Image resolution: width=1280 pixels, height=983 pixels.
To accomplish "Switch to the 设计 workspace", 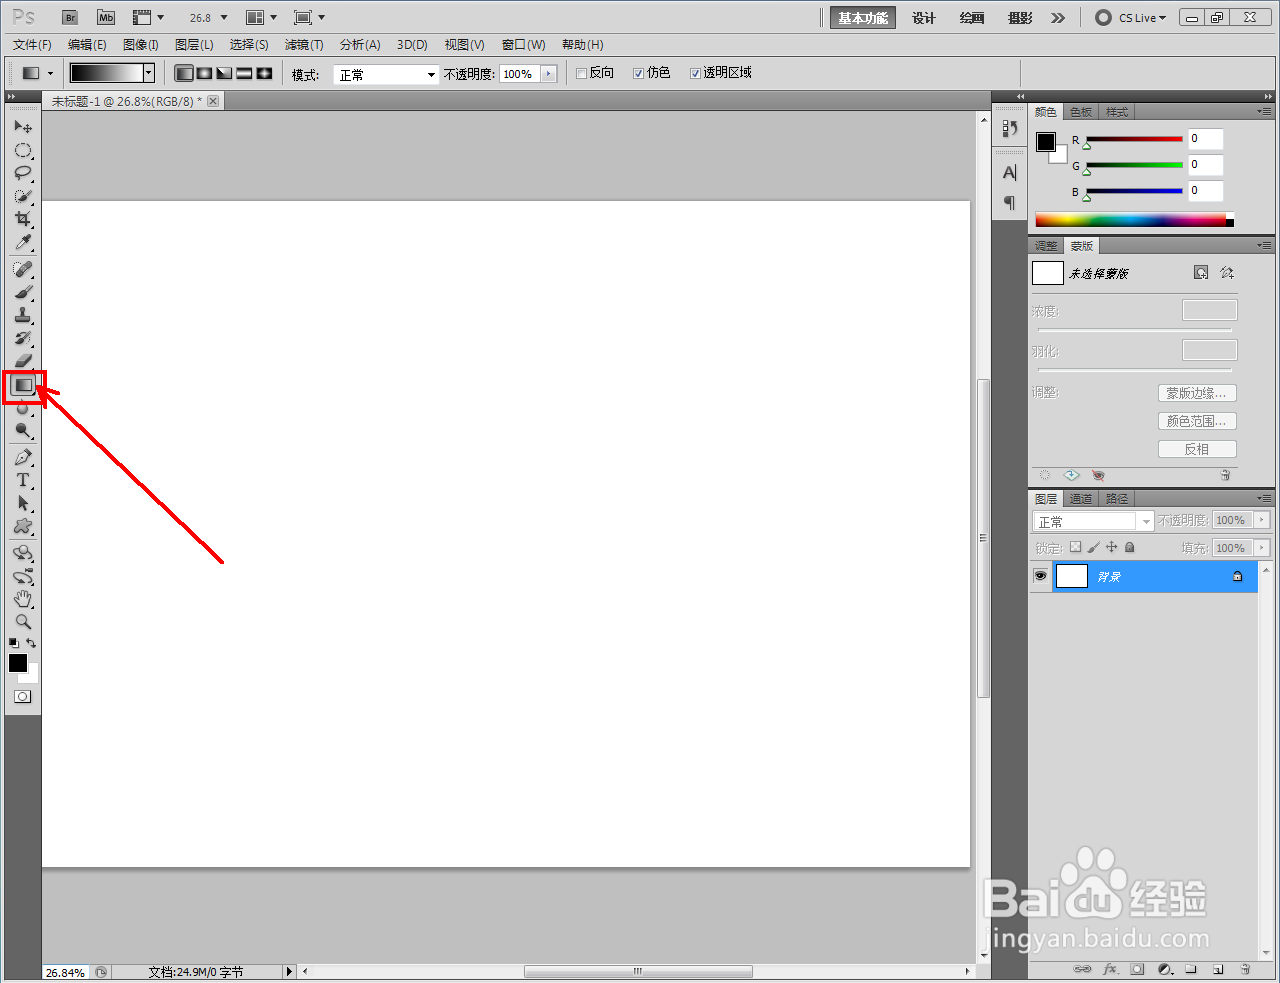I will (924, 18).
